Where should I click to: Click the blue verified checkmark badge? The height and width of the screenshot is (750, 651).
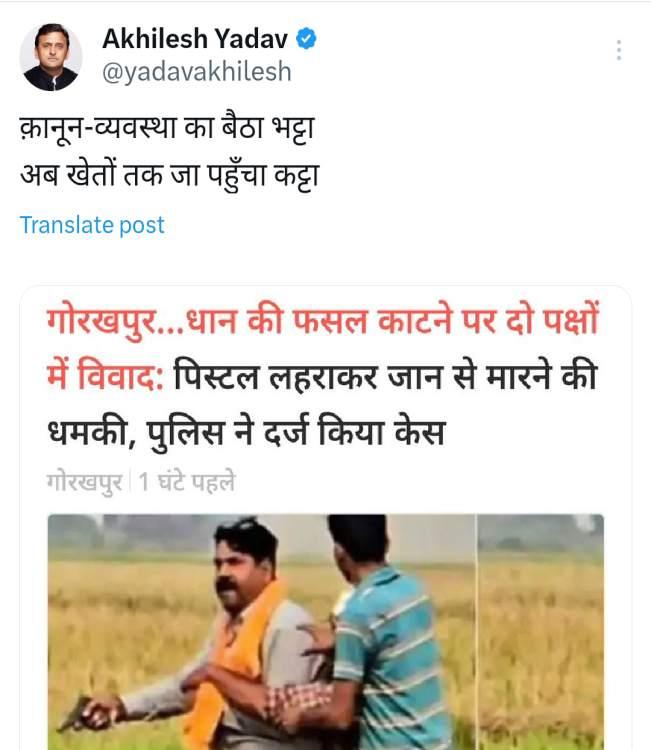pos(306,39)
